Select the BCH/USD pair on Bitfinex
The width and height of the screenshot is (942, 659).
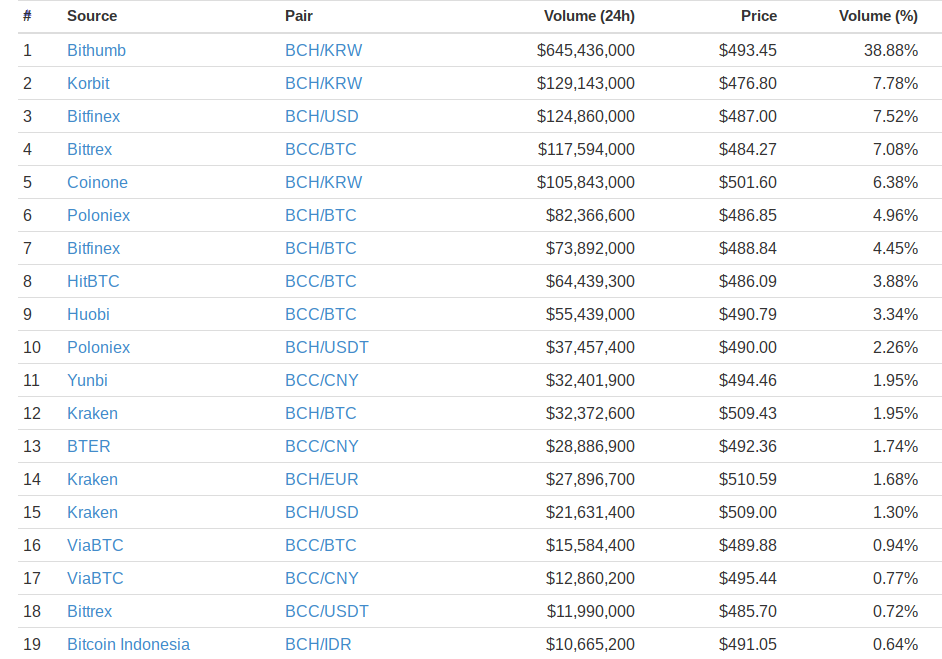(321, 117)
